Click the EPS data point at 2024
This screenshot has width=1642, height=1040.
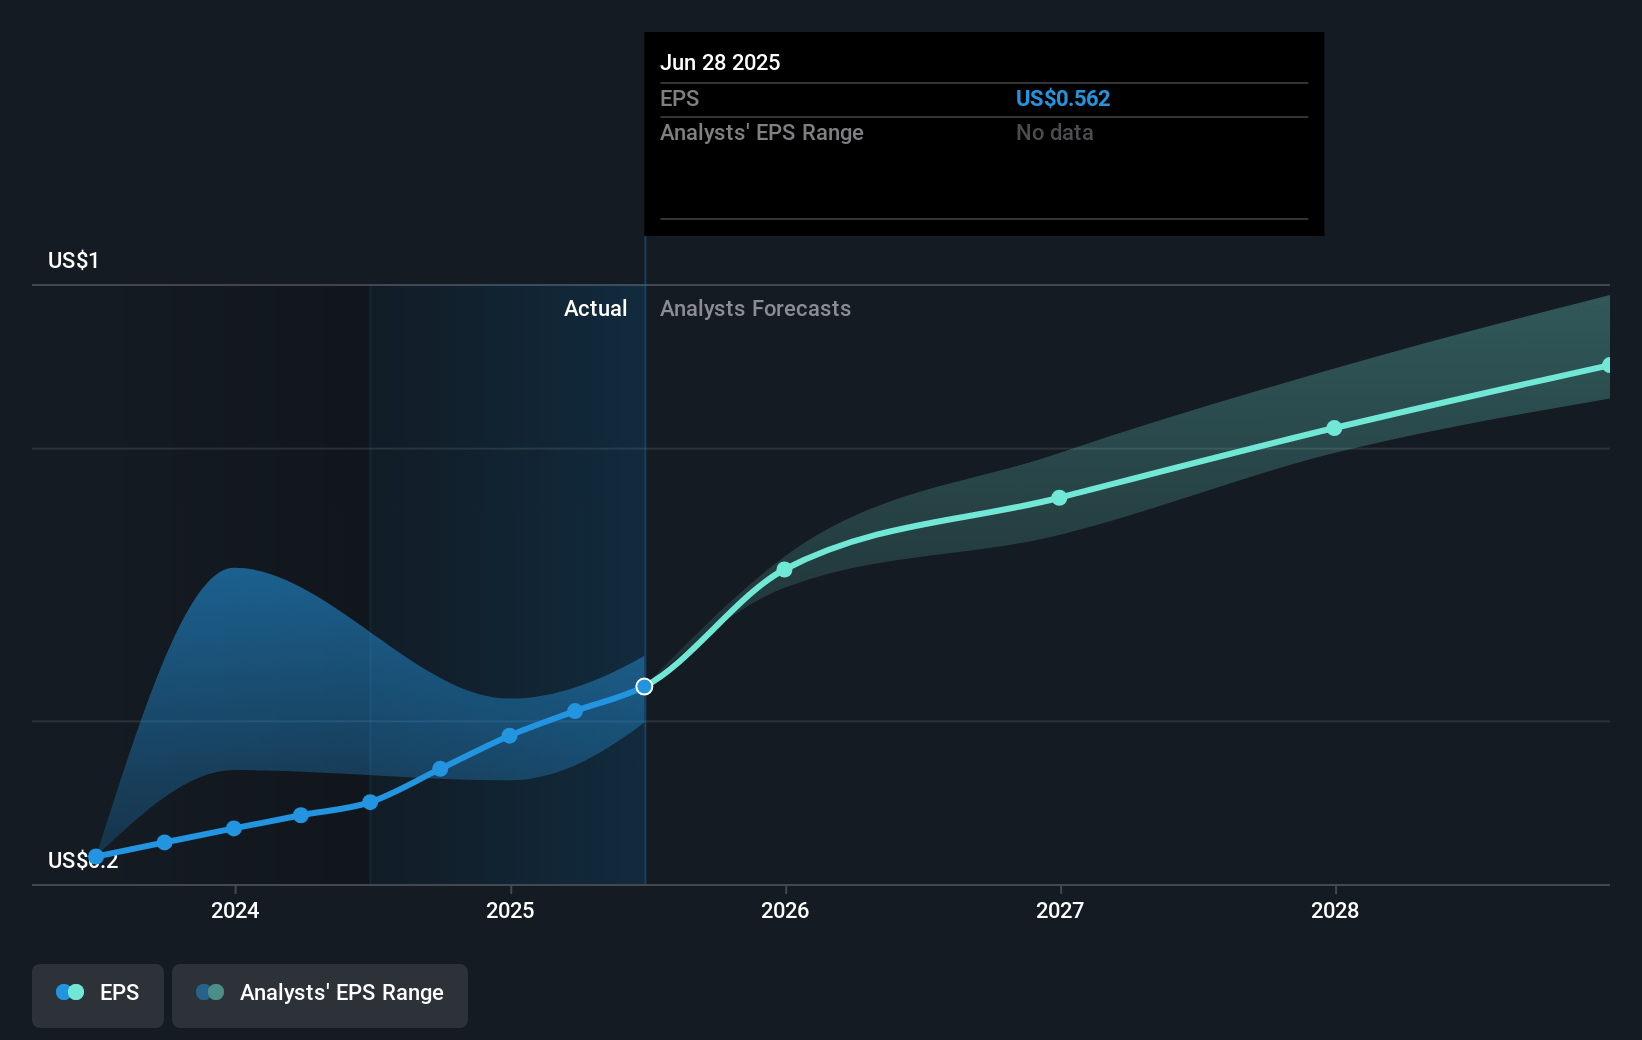point(234,828)
